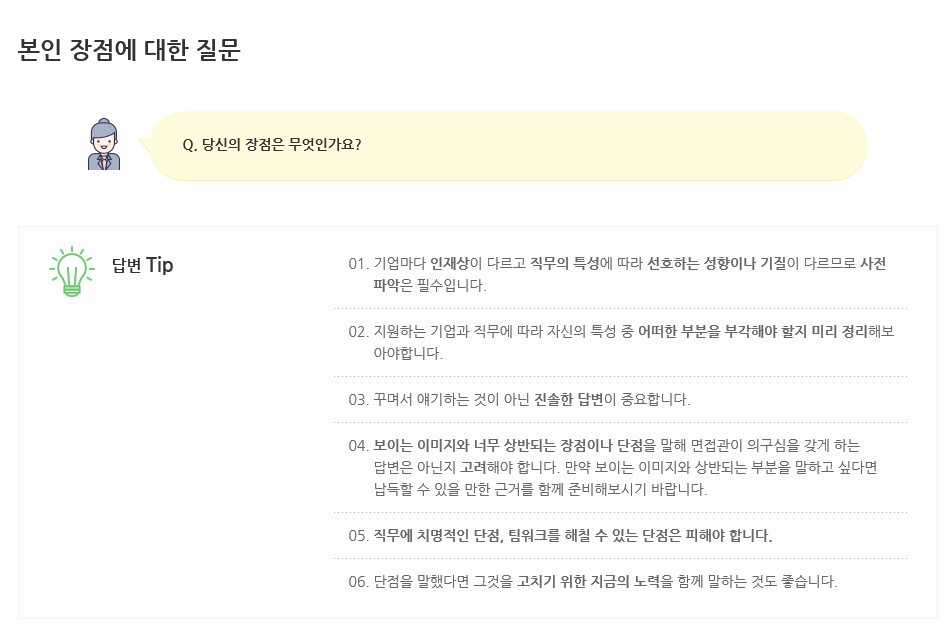Click the interviewer avatar icon

[104, 144]
